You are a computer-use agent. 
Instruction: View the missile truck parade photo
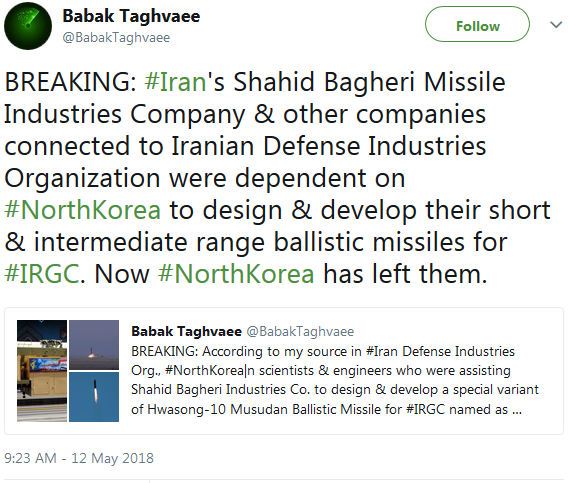(x=42, y=371)
